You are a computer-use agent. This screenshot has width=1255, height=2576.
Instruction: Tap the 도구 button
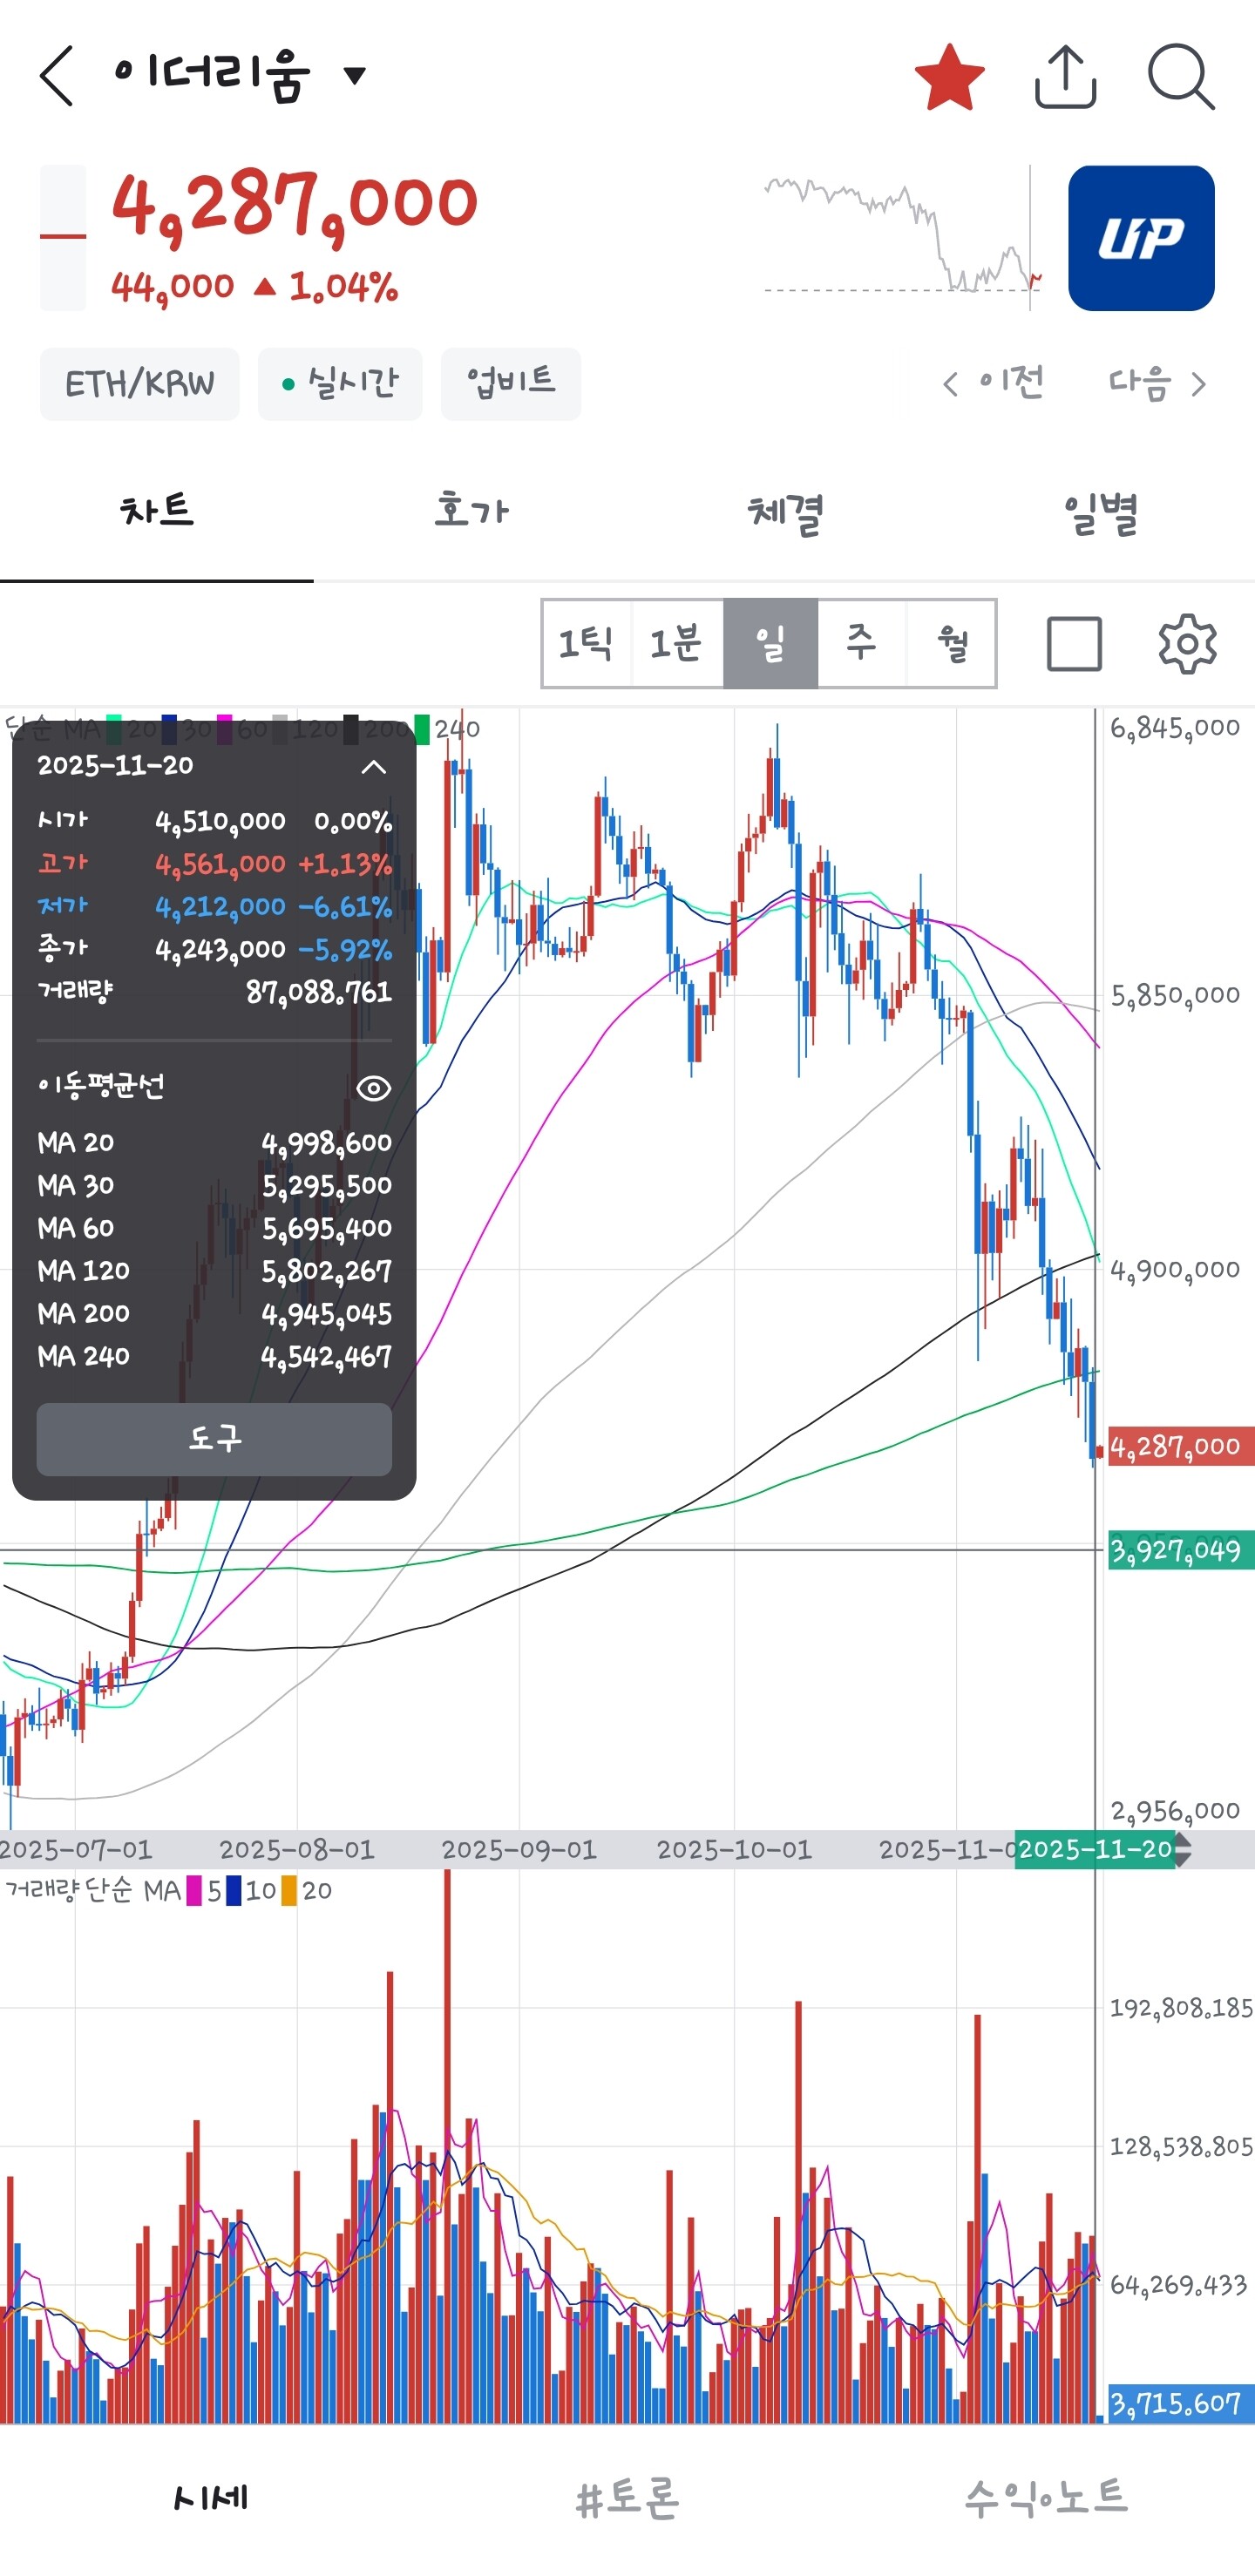(x=214, y=1439)
